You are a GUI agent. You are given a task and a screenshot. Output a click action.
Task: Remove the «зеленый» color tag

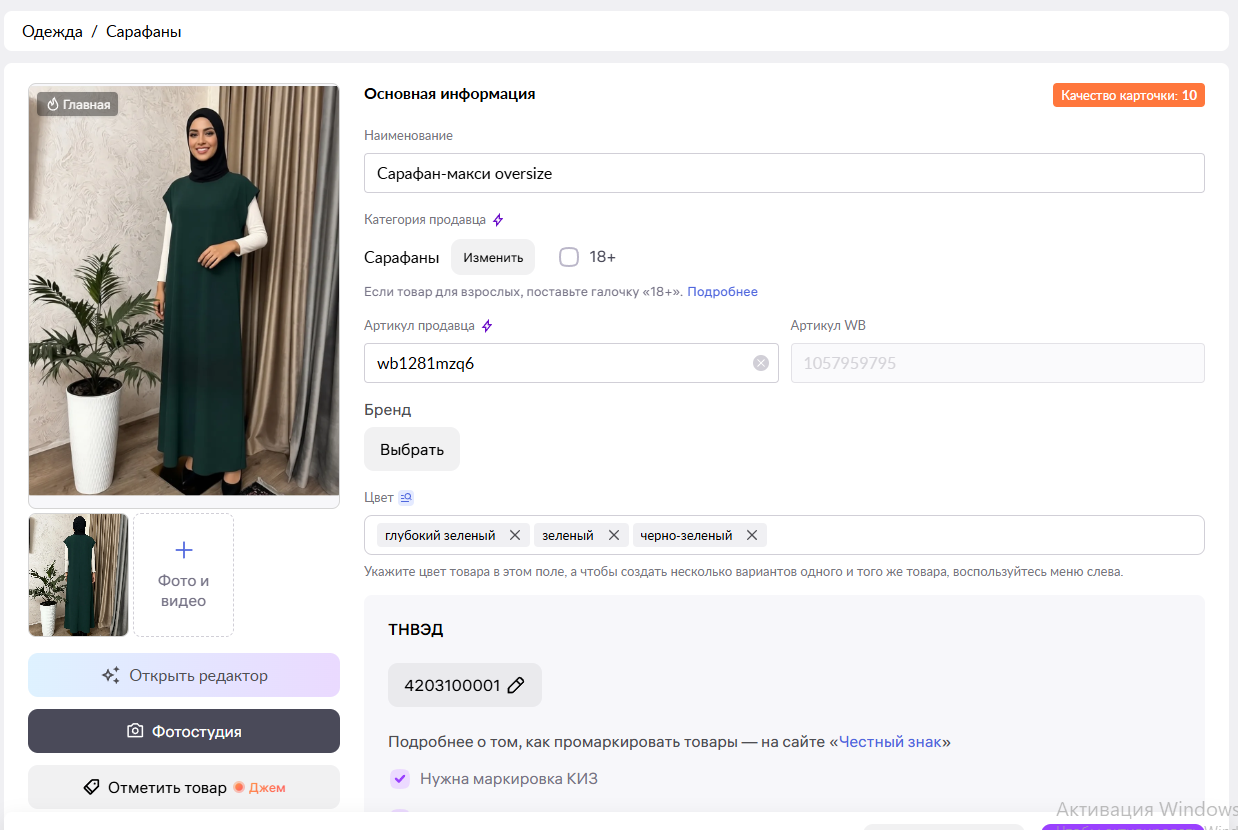point(614,535)
